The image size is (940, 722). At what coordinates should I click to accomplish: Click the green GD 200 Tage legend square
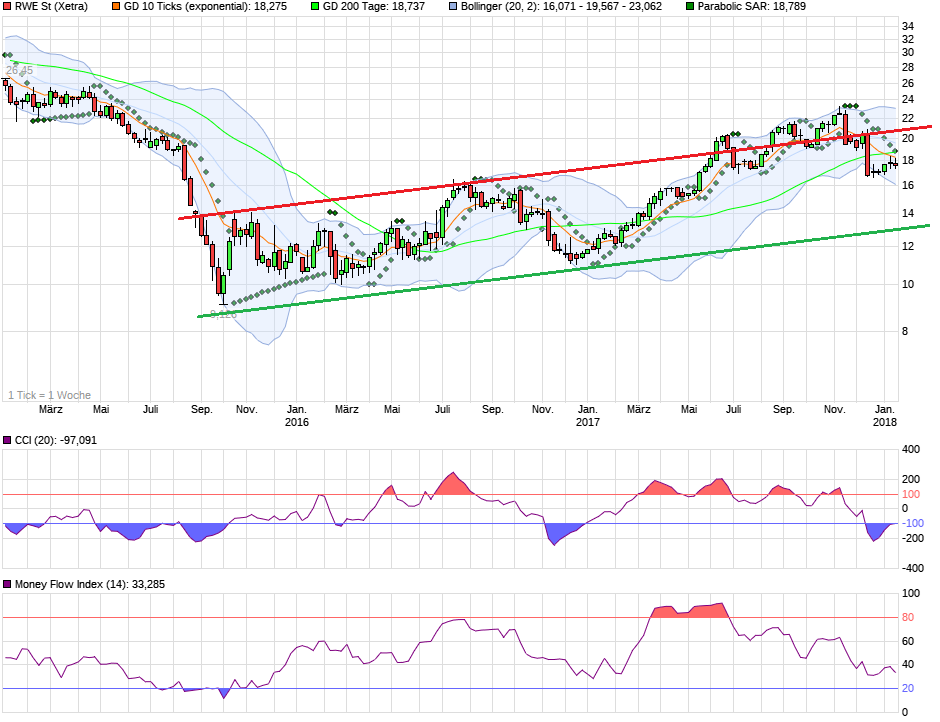(x=313, y=8)
